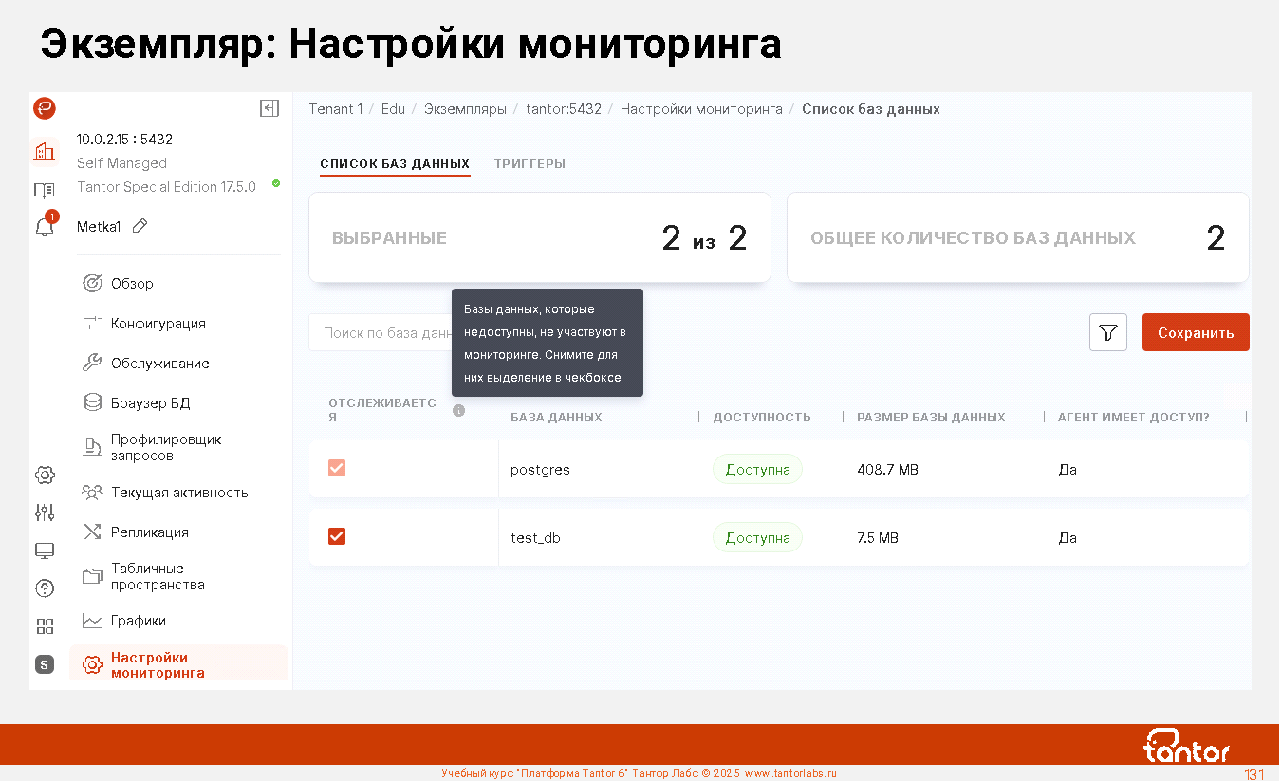Viewport: 1279px width, 781px height.
Task: Toggle the postgres tracking checkbox
Action: [x=336, y=468]
